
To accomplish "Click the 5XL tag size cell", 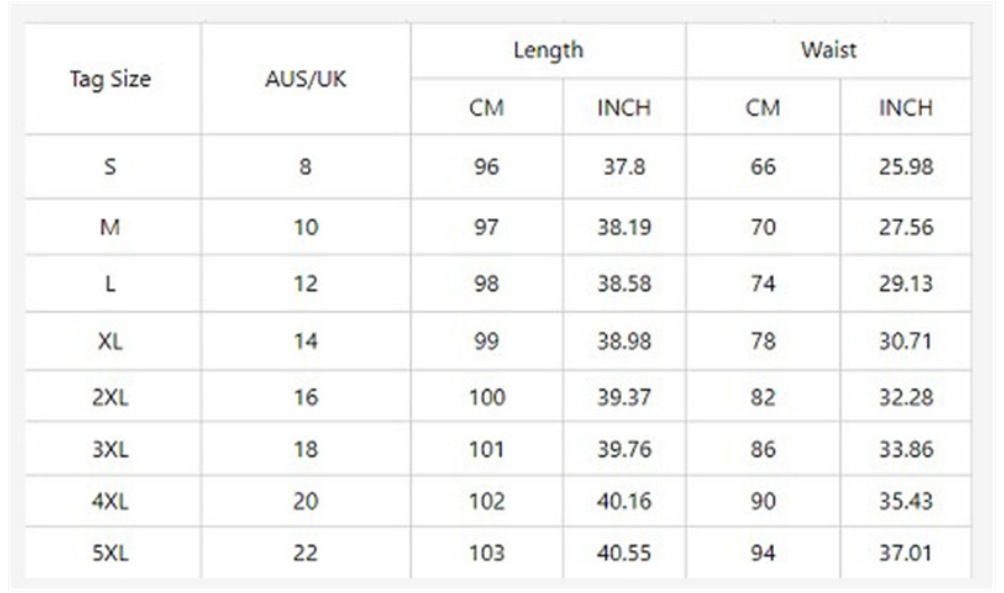I will (110, 553).
